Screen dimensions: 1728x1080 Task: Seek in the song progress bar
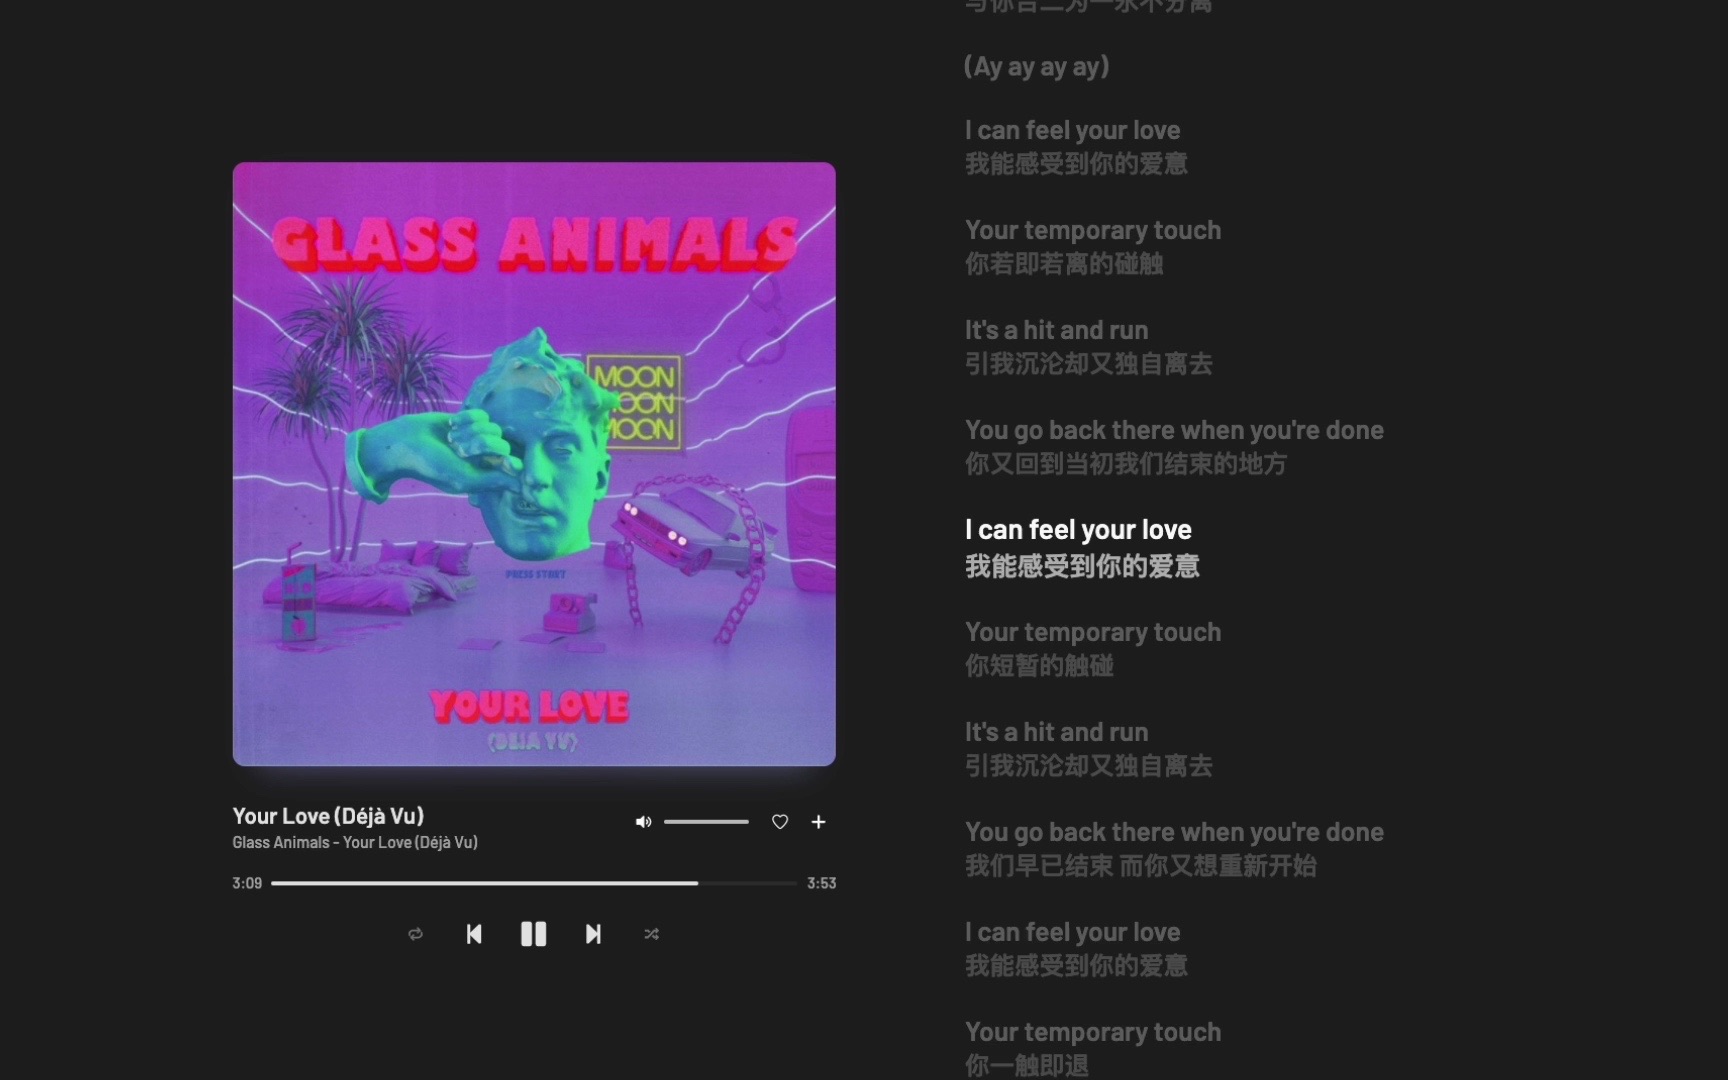click(x=534, y=883)
